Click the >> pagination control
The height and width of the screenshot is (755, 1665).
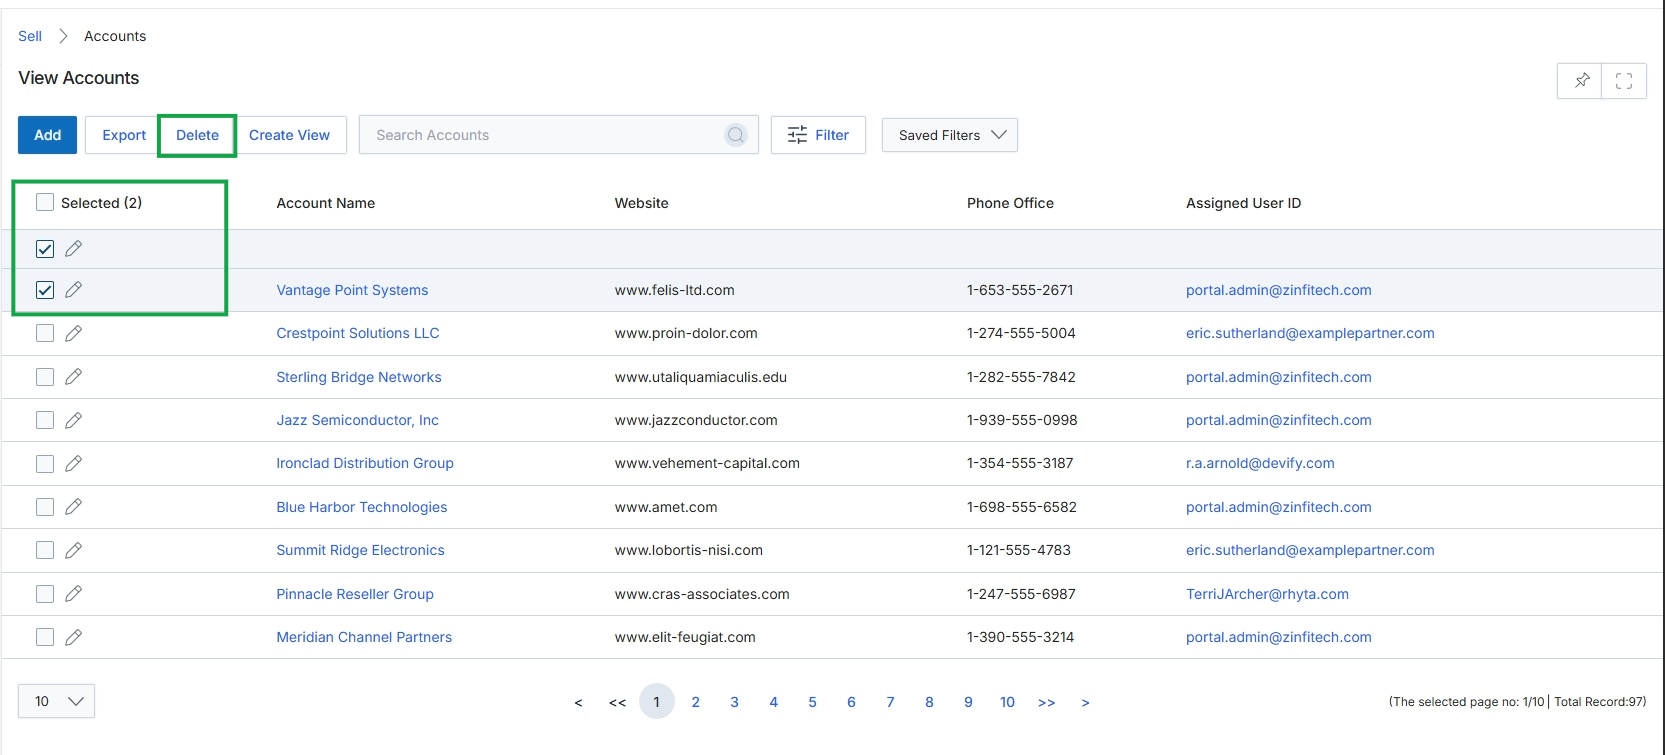(x=1047, y=703)
